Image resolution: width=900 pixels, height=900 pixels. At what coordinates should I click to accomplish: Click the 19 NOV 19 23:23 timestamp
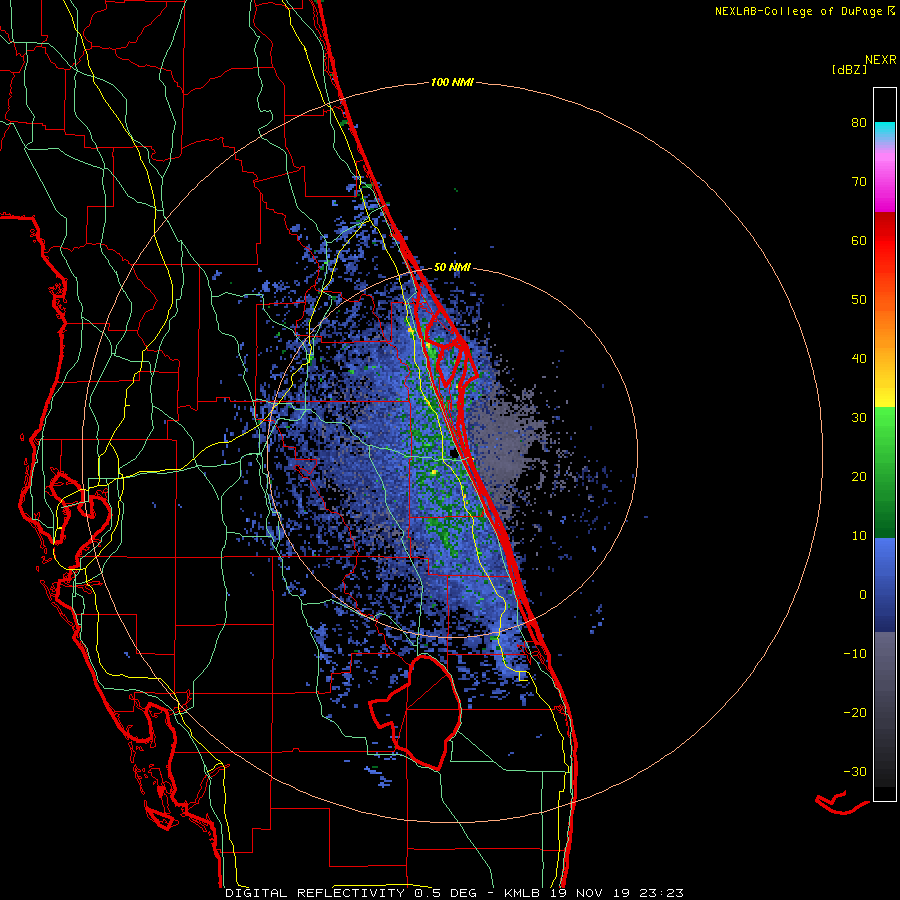pyautogui.click(x=616, y=893)
